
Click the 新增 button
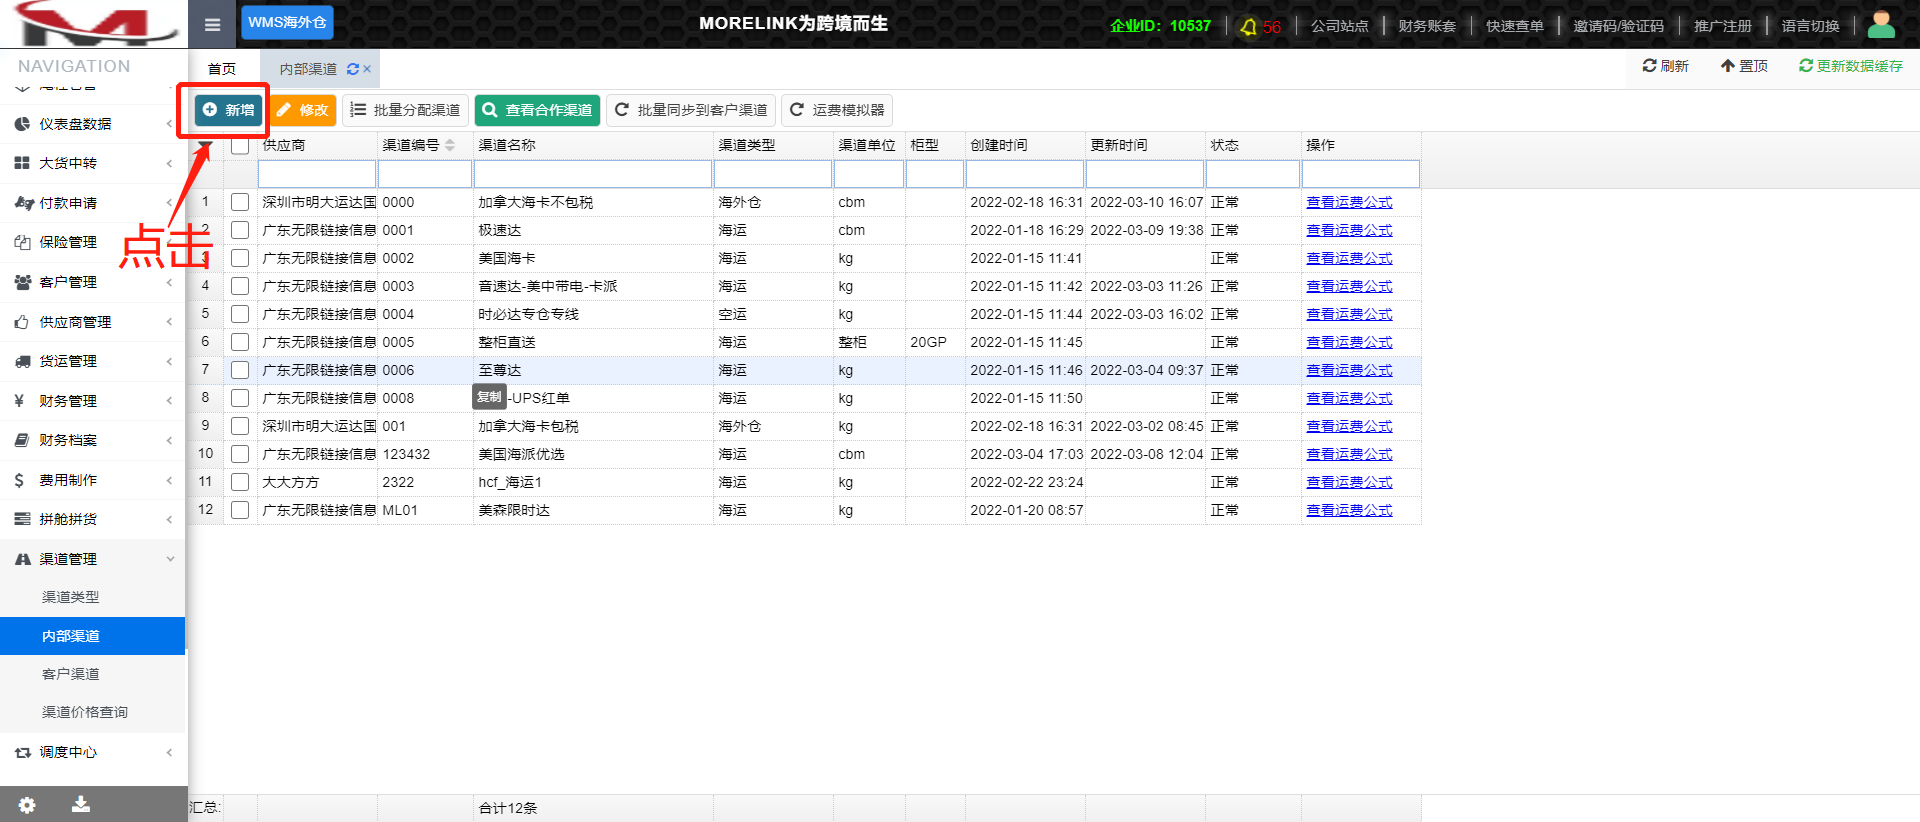[228, 110]
